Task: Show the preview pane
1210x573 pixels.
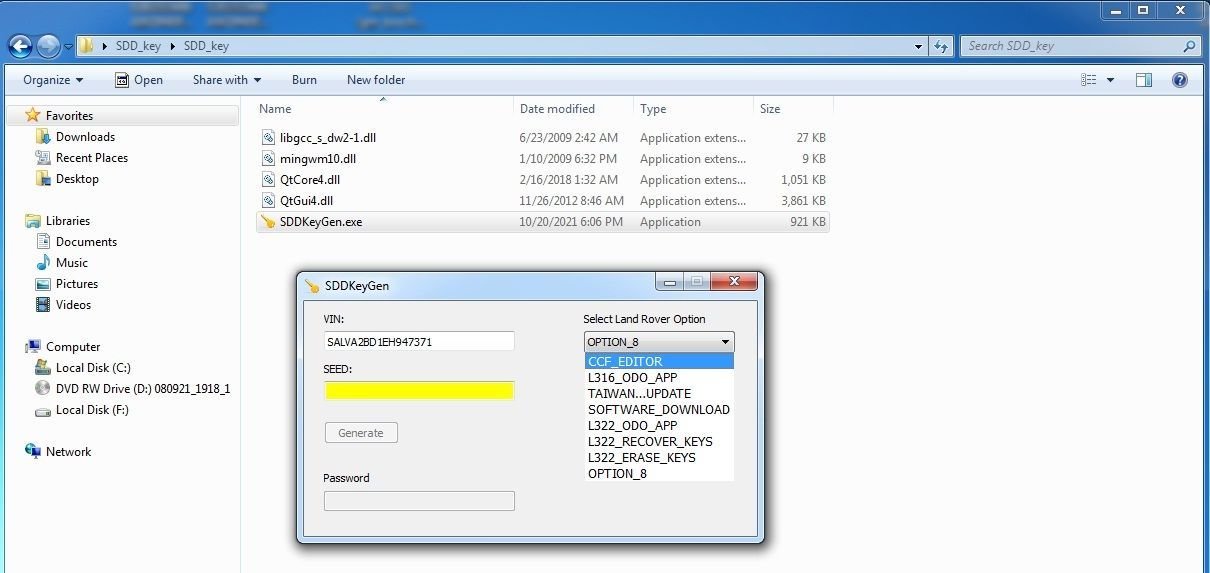Action: pyautogui.click(x=1144, y=80)
